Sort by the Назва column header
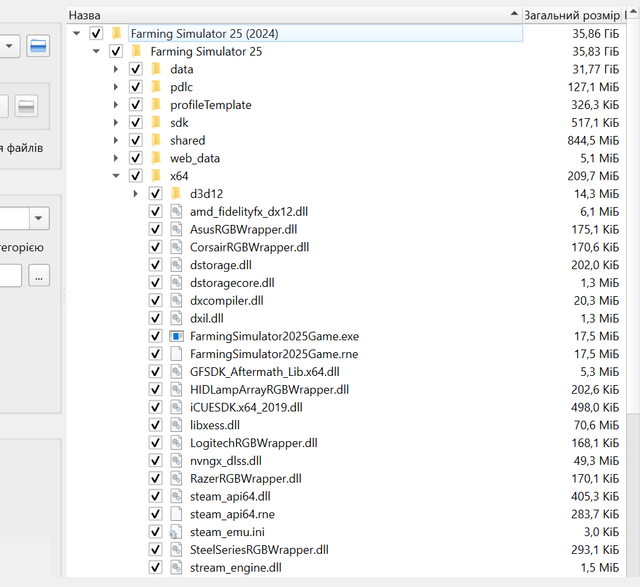Image resolution: width=640 pixels, height=587 pixels. click(x=290, y=15)
